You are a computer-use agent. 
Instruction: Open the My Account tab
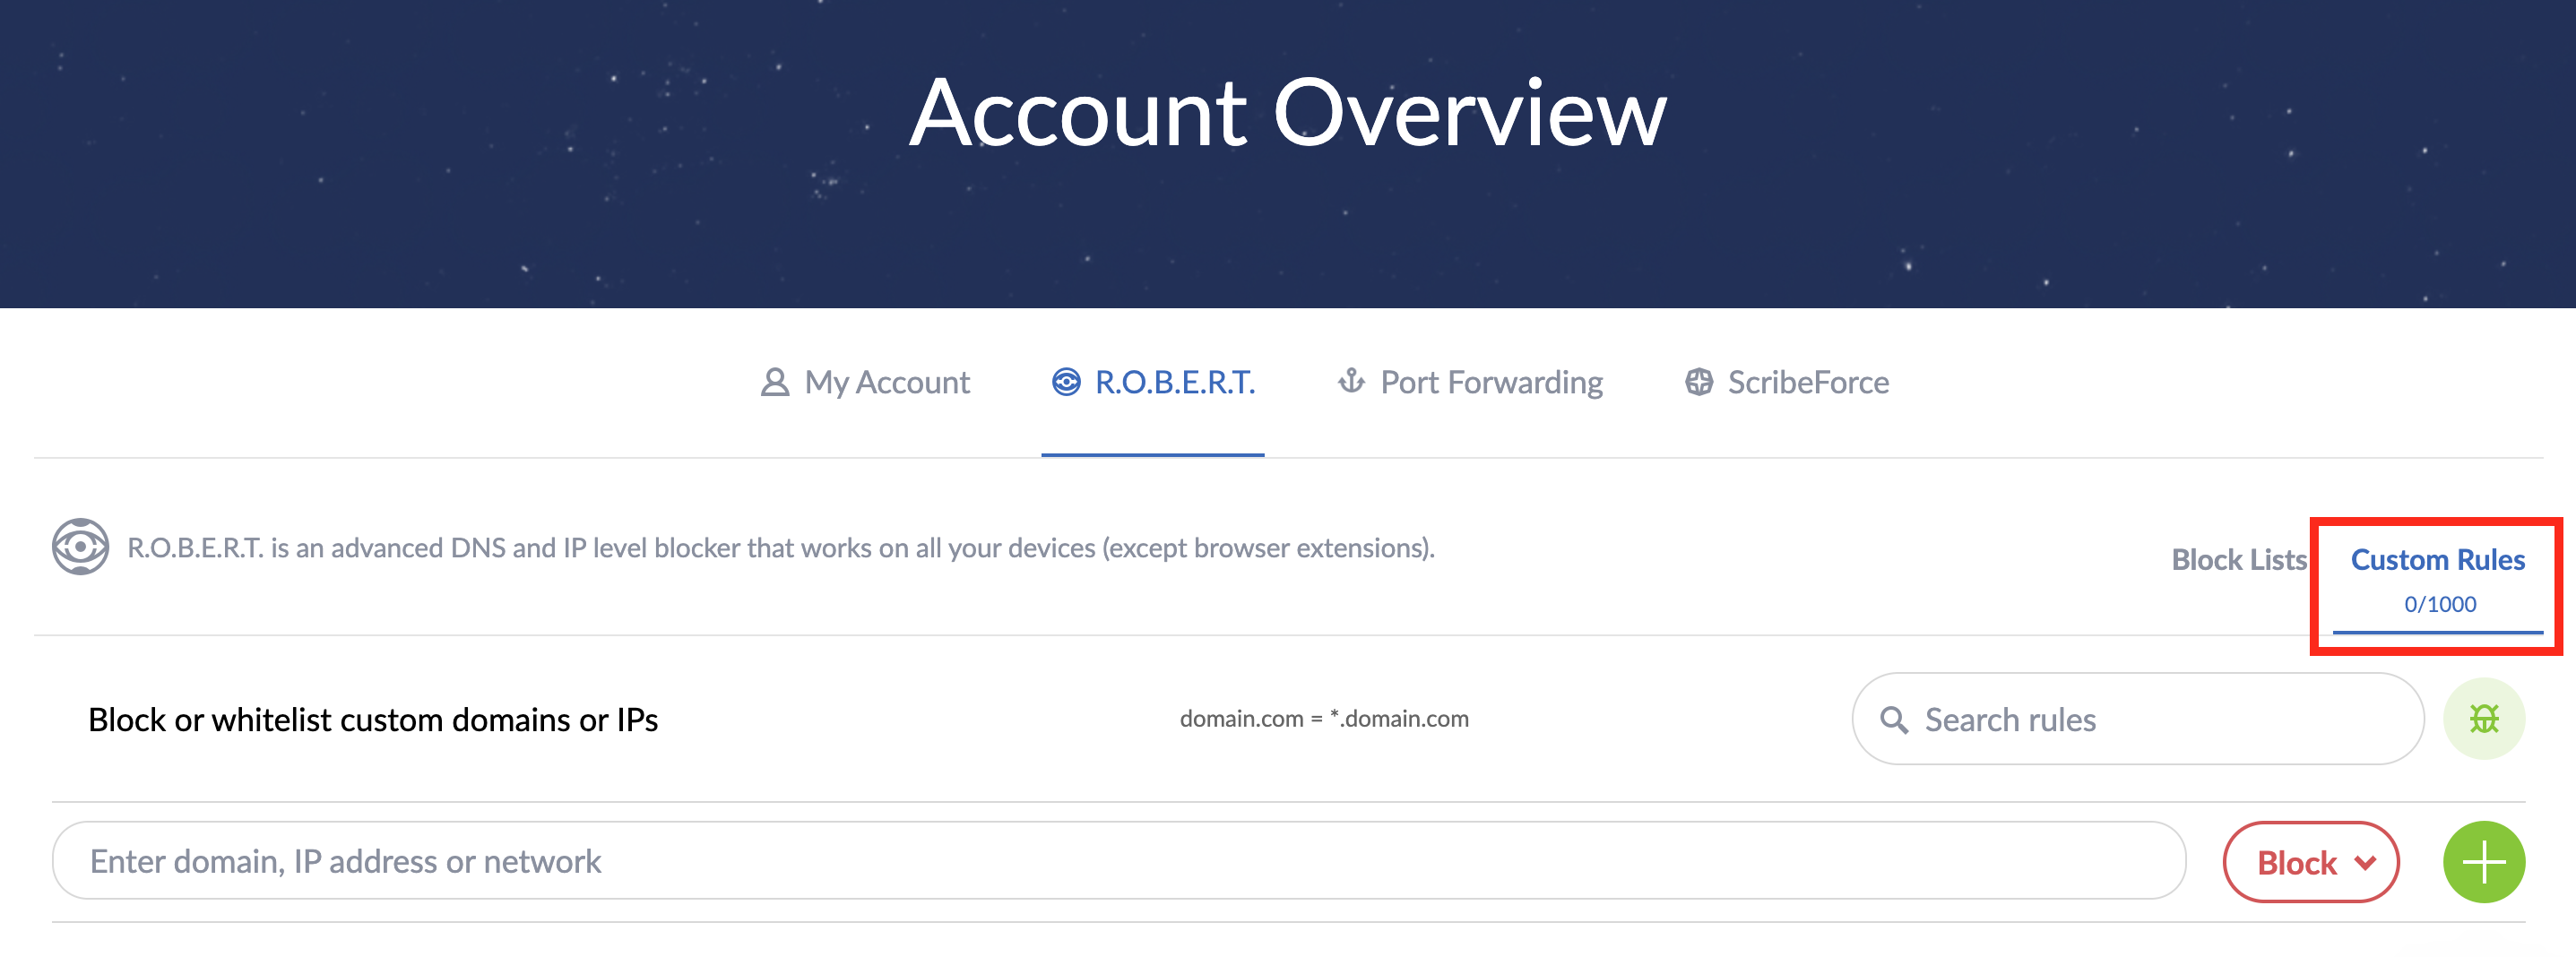point(886,382)
